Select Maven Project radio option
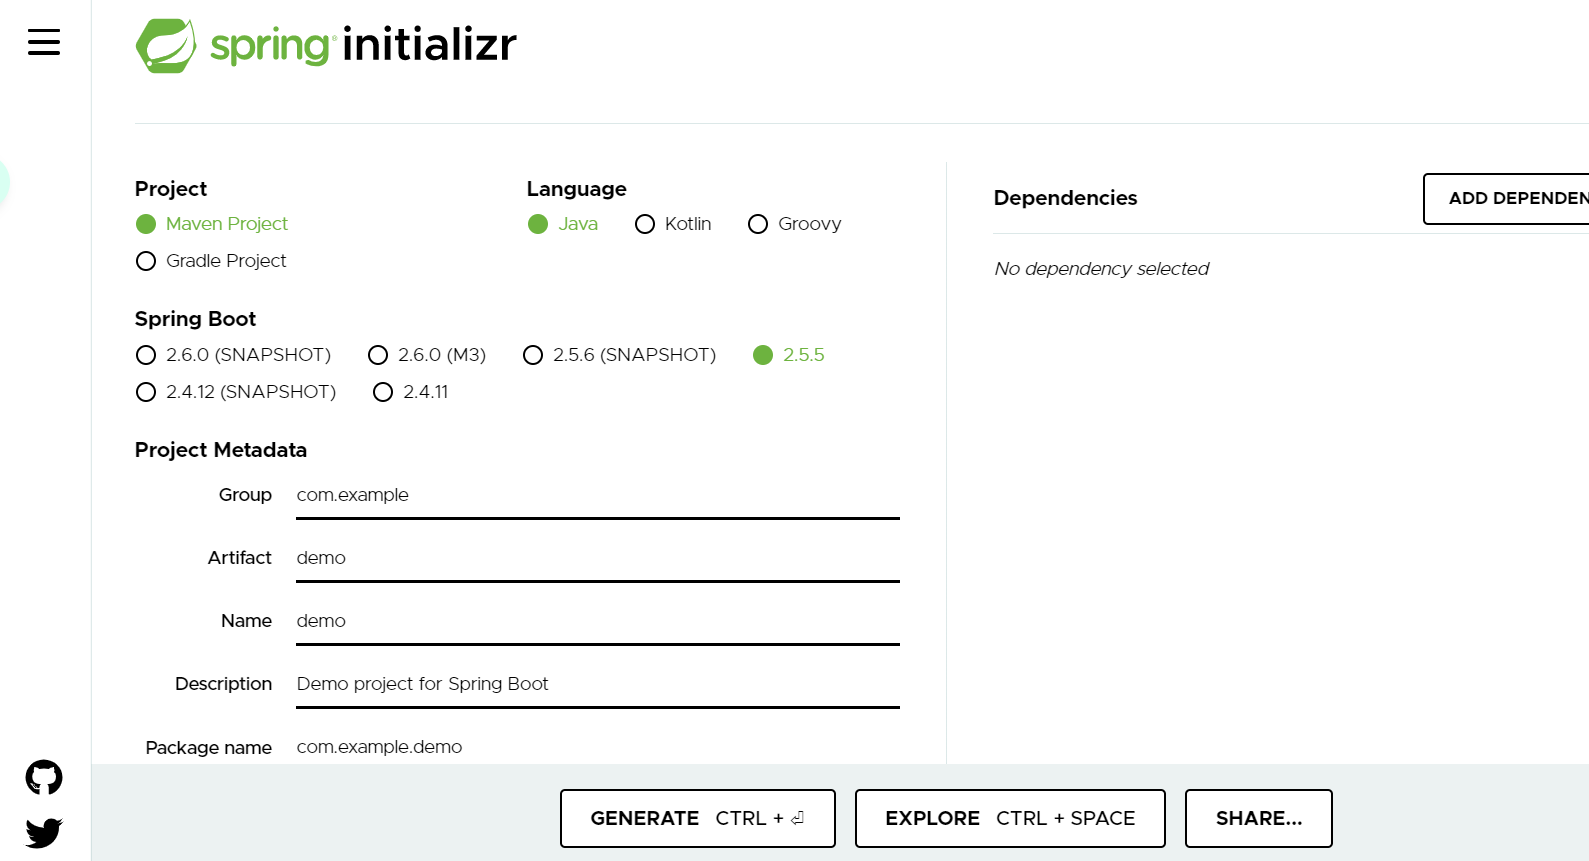This screenshot has width=1589, height=861. [x=146, y=224]
